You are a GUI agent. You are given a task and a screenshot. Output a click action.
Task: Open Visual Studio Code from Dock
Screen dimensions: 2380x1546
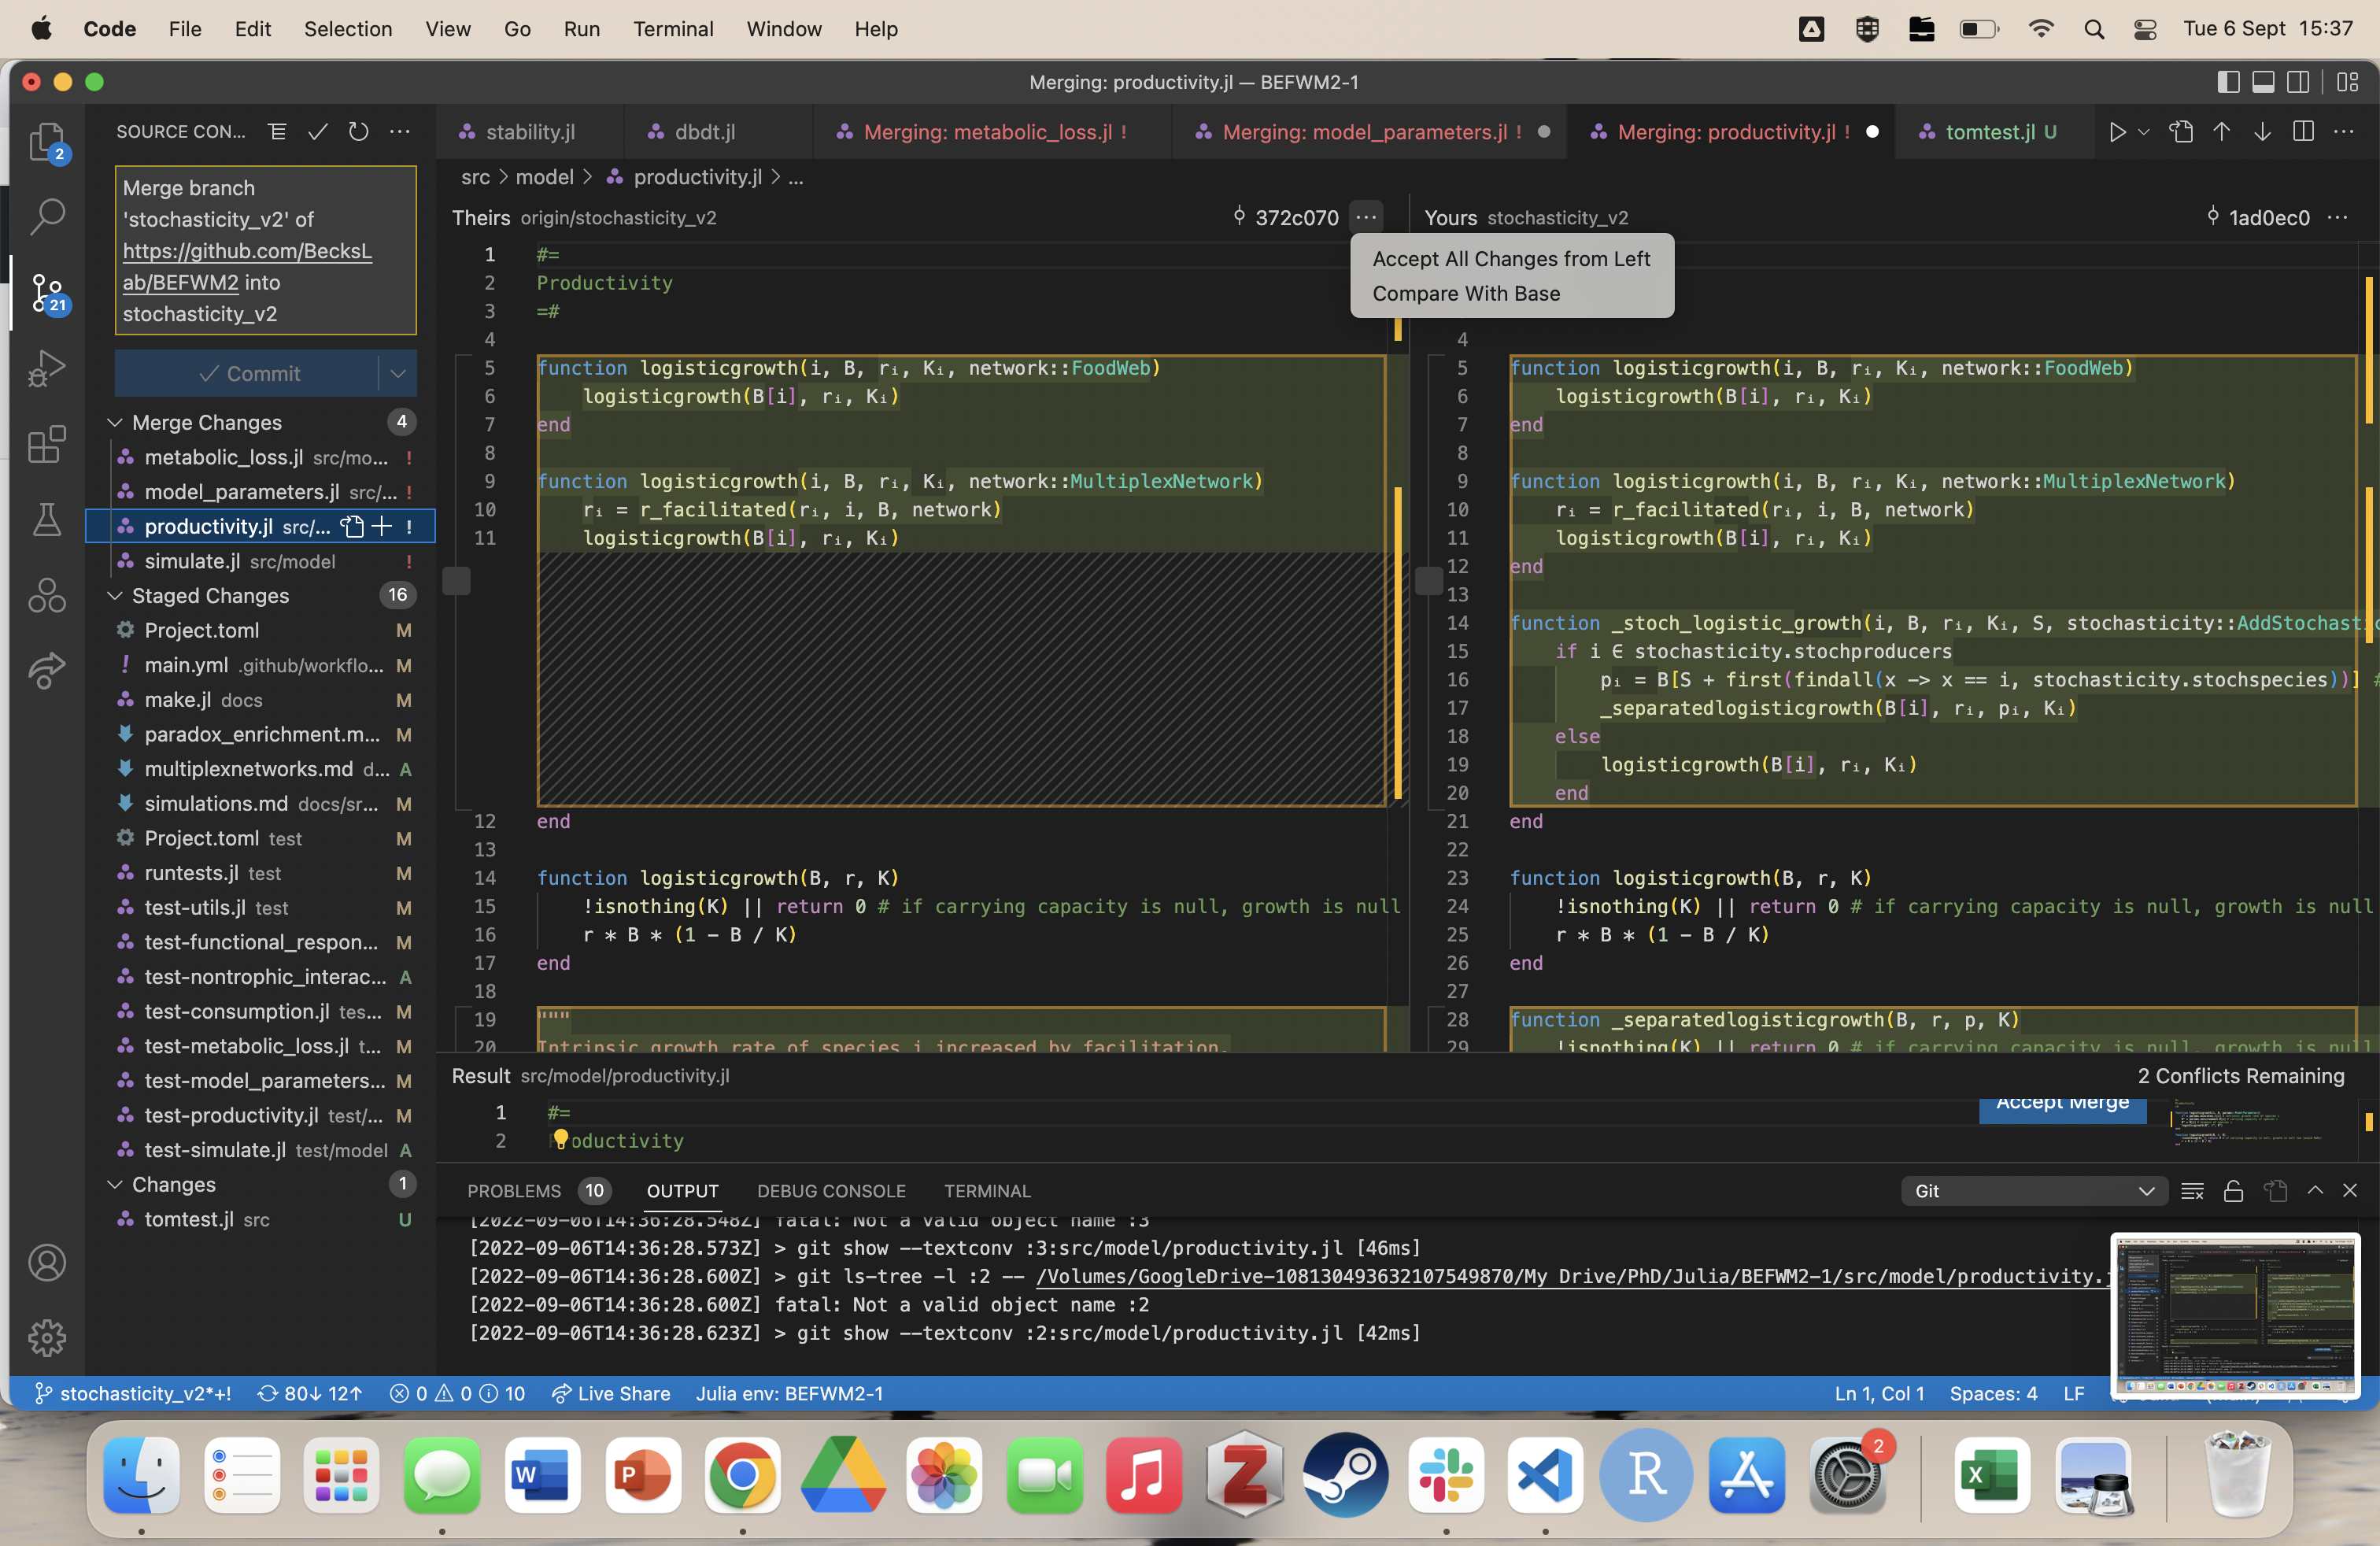pos(1545,1476)
